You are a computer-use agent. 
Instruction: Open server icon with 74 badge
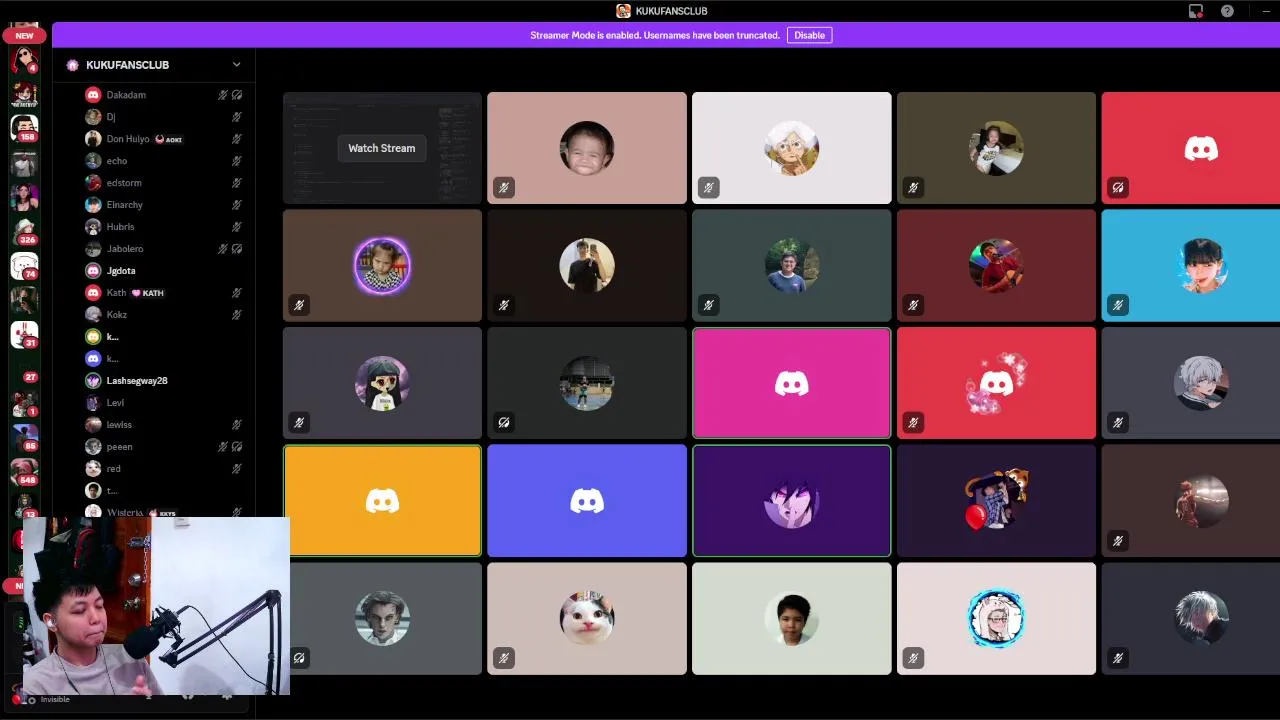[x=24, y=265]
